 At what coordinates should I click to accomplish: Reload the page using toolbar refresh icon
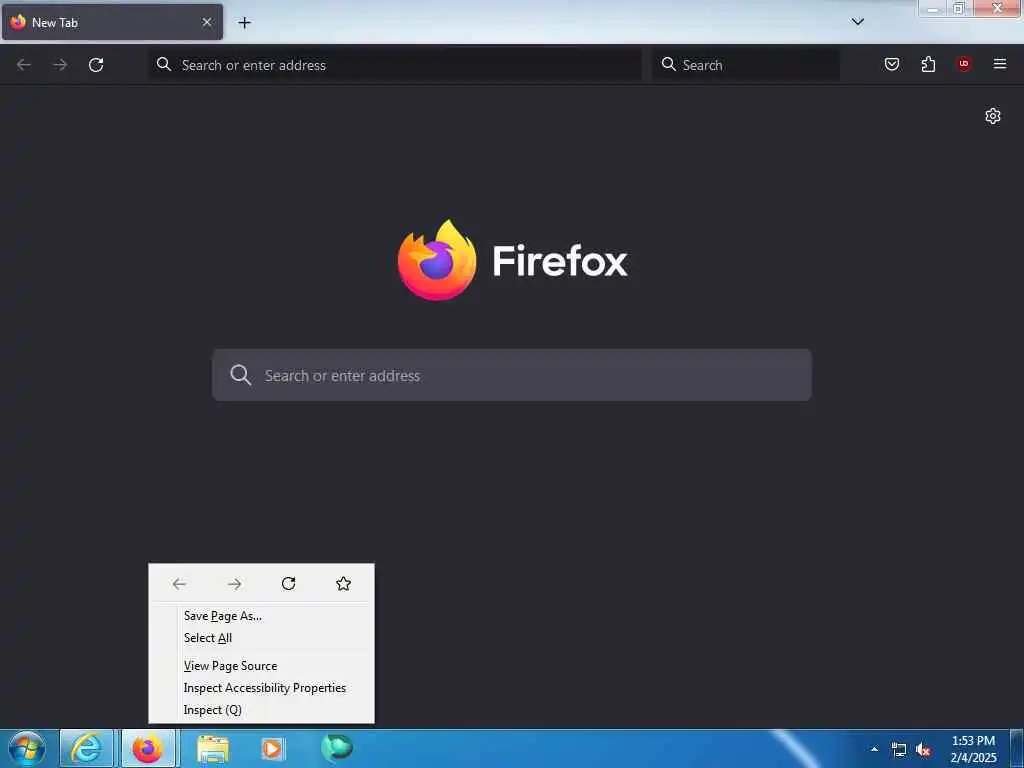[96, 65]
